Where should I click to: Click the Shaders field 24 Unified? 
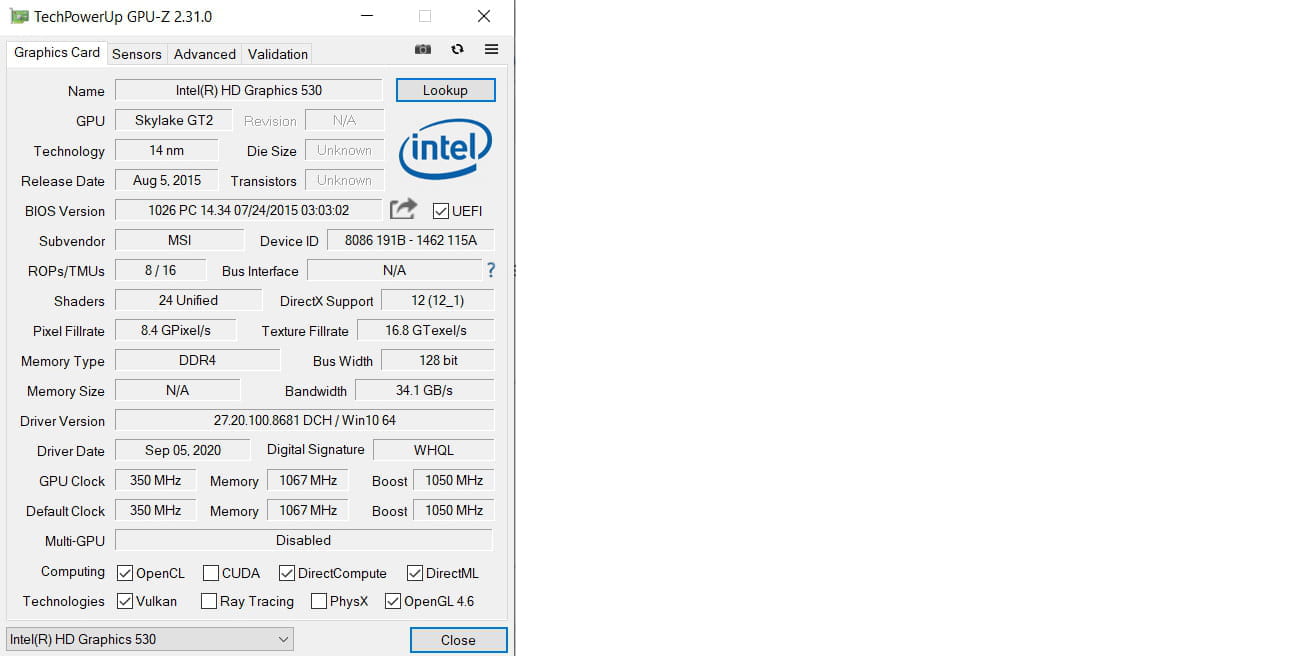click(188, 300)
